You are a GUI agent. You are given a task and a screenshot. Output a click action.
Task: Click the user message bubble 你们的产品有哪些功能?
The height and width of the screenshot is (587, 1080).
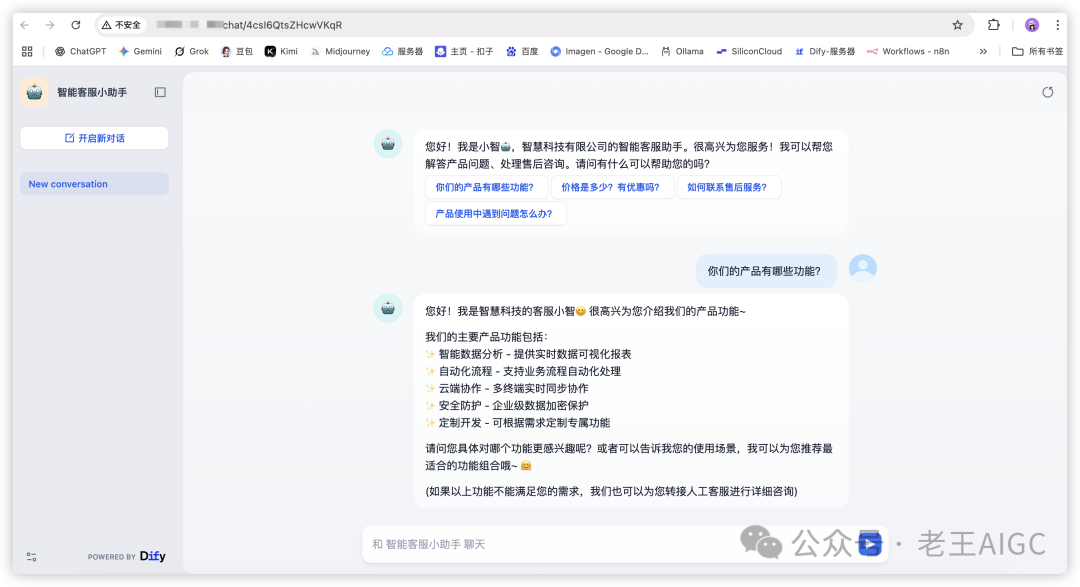pos(766,271)
